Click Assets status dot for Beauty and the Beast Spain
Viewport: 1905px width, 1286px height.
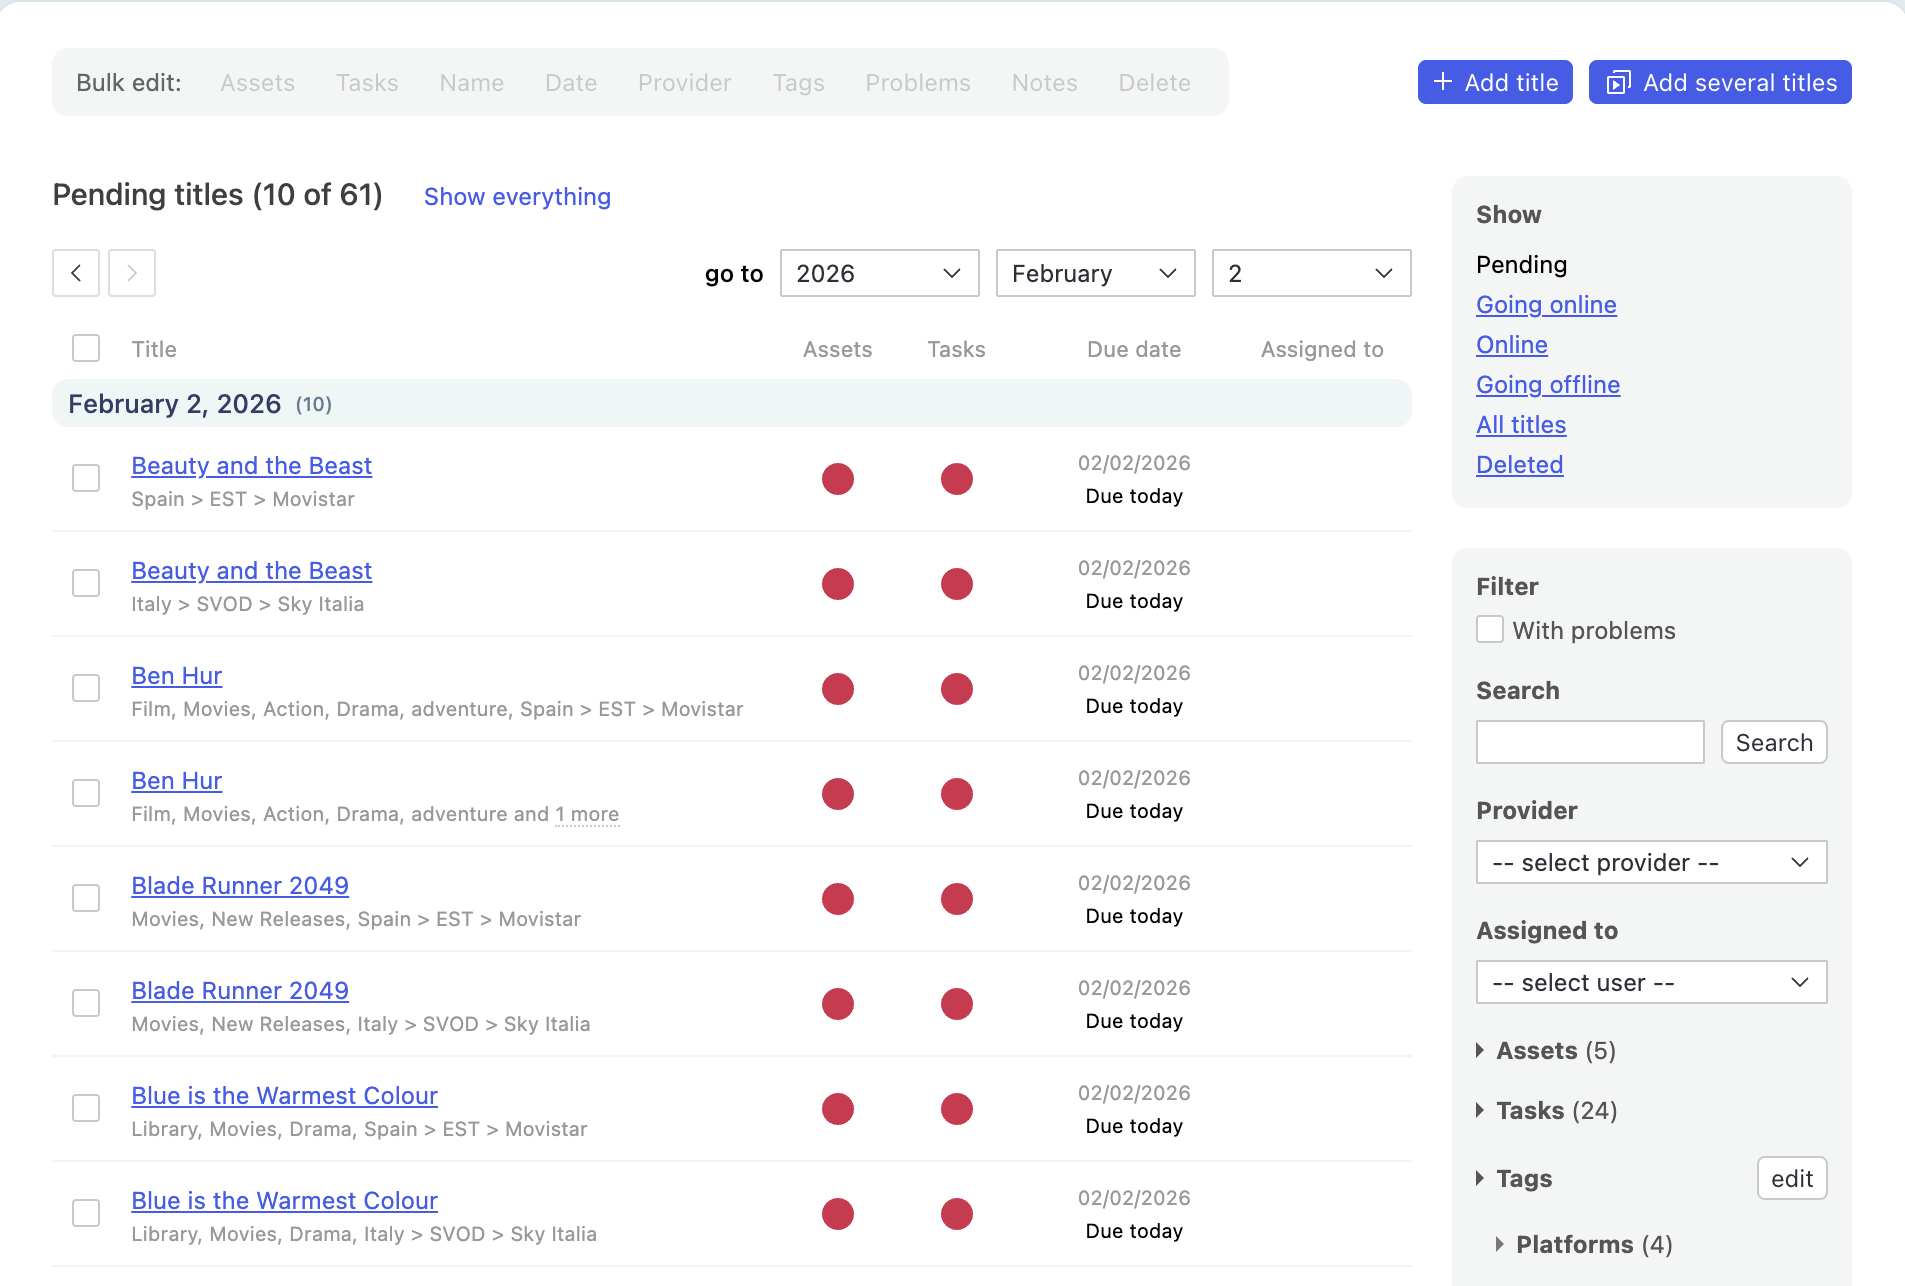click(838, 479)
